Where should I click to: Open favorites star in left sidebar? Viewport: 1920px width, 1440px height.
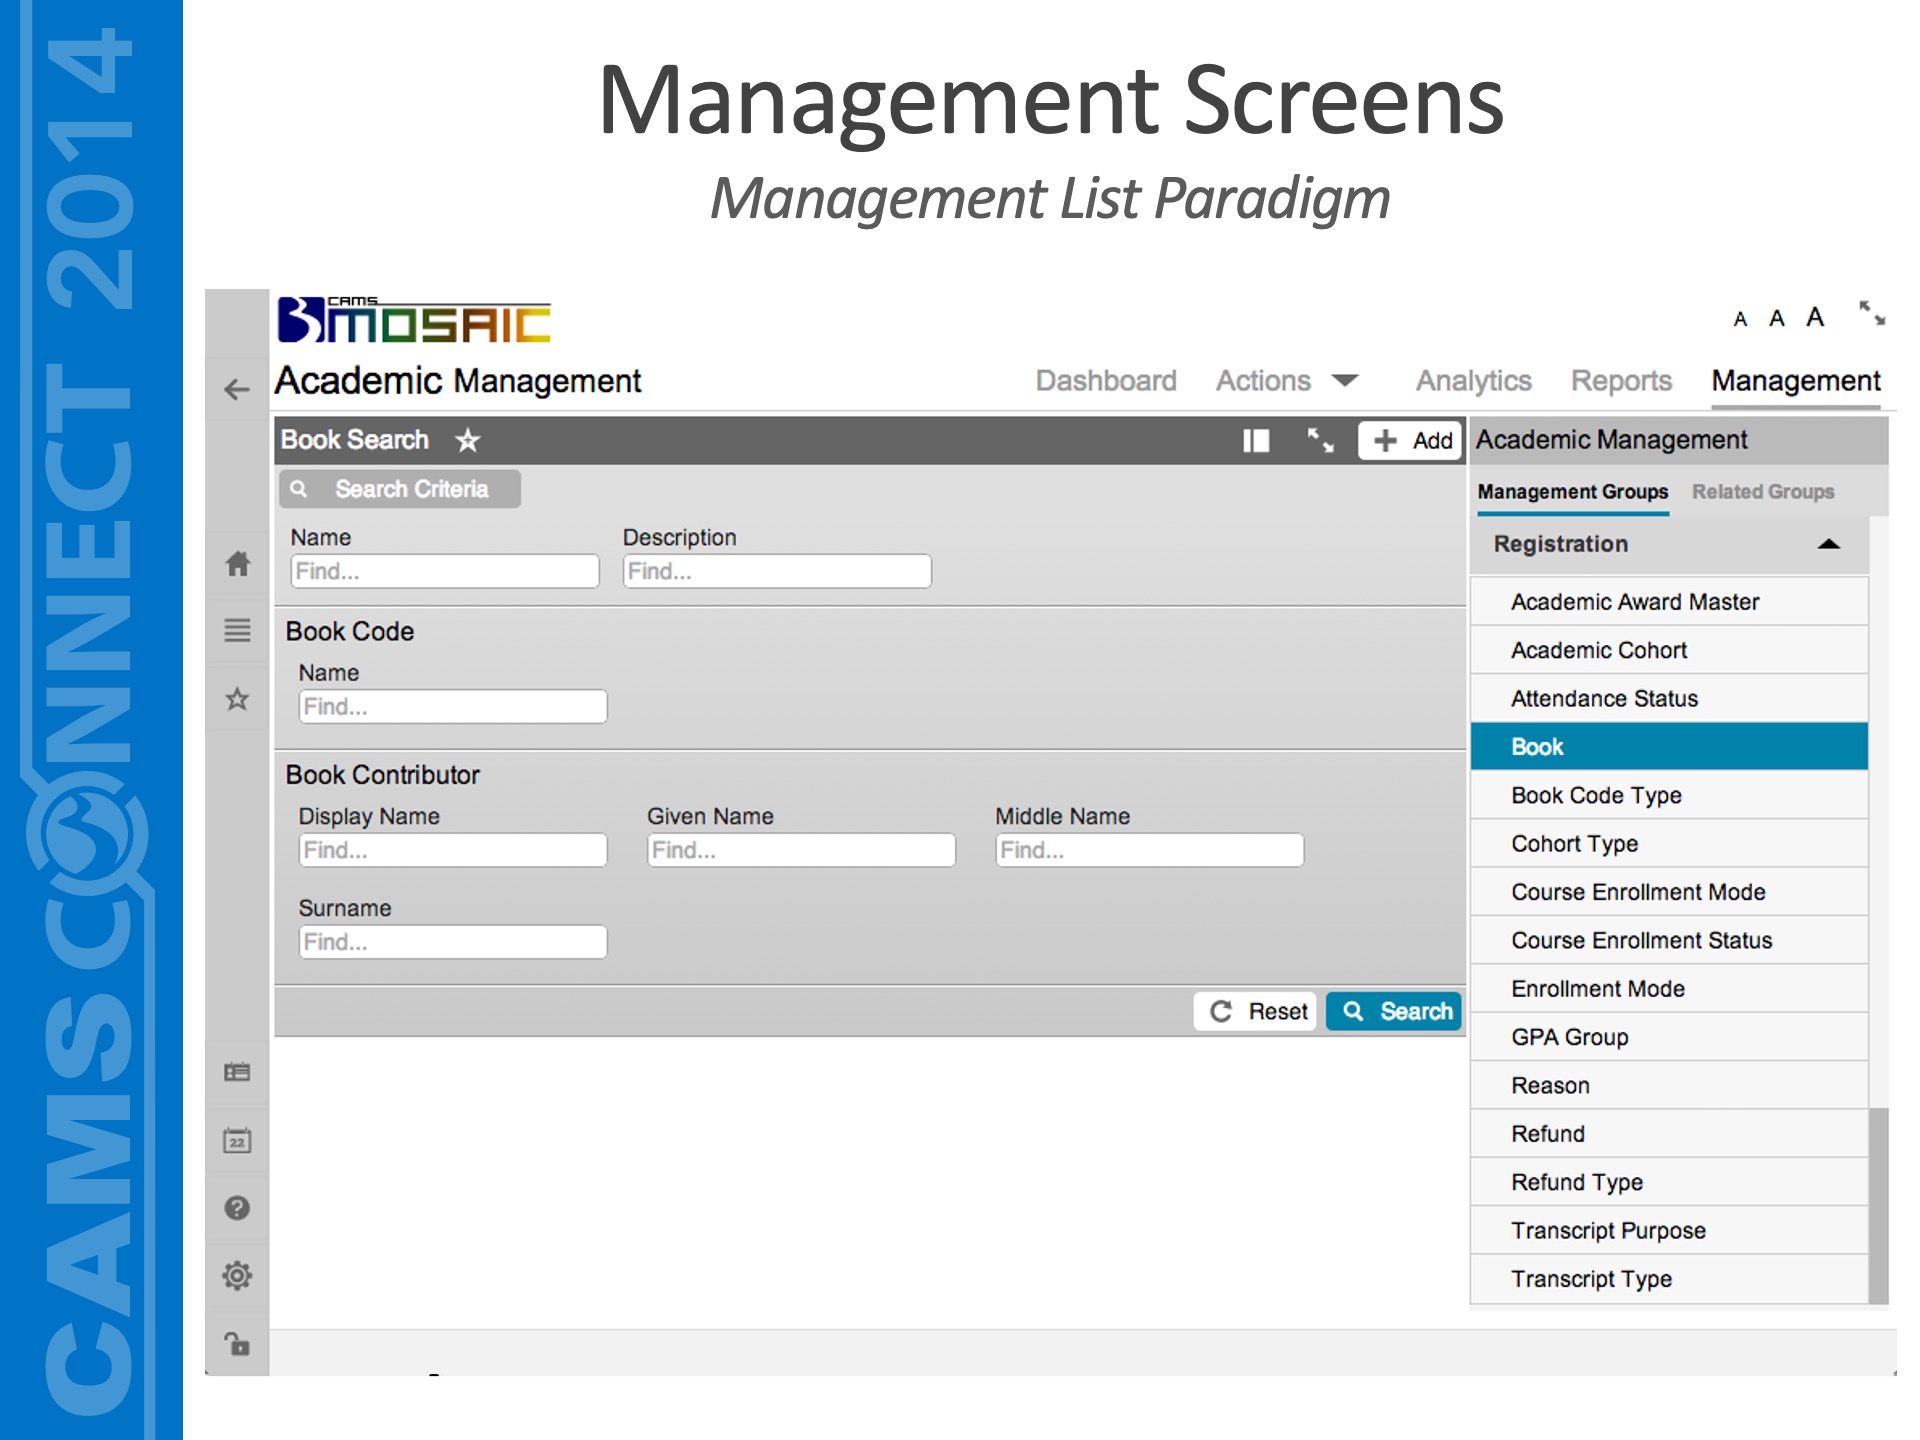pyautogui.click(x=237, y=699)
